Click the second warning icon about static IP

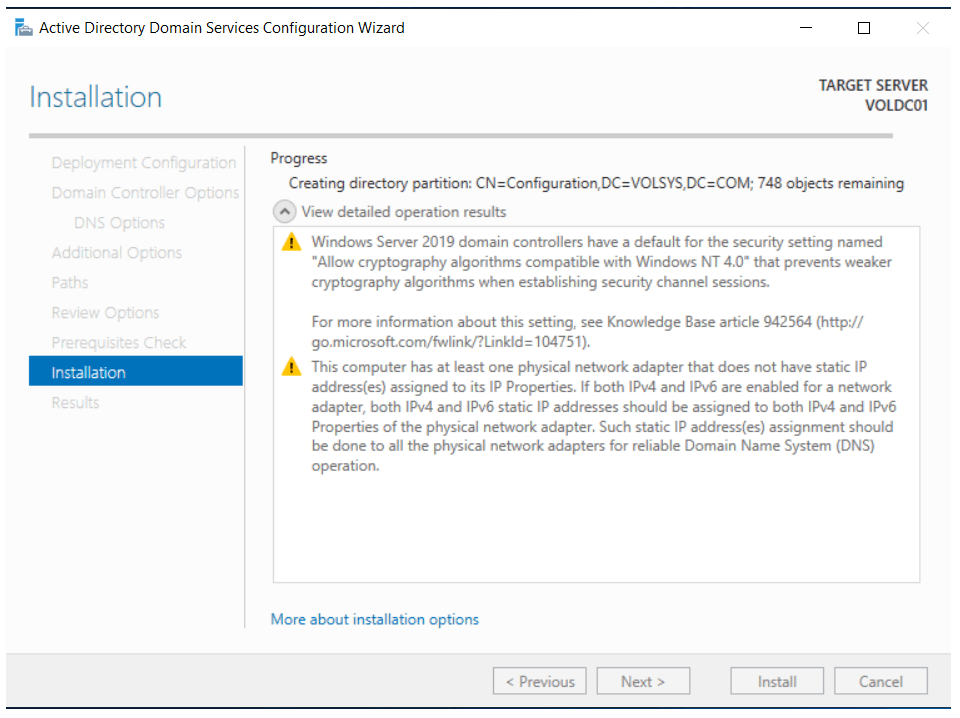tap(290, 367)
